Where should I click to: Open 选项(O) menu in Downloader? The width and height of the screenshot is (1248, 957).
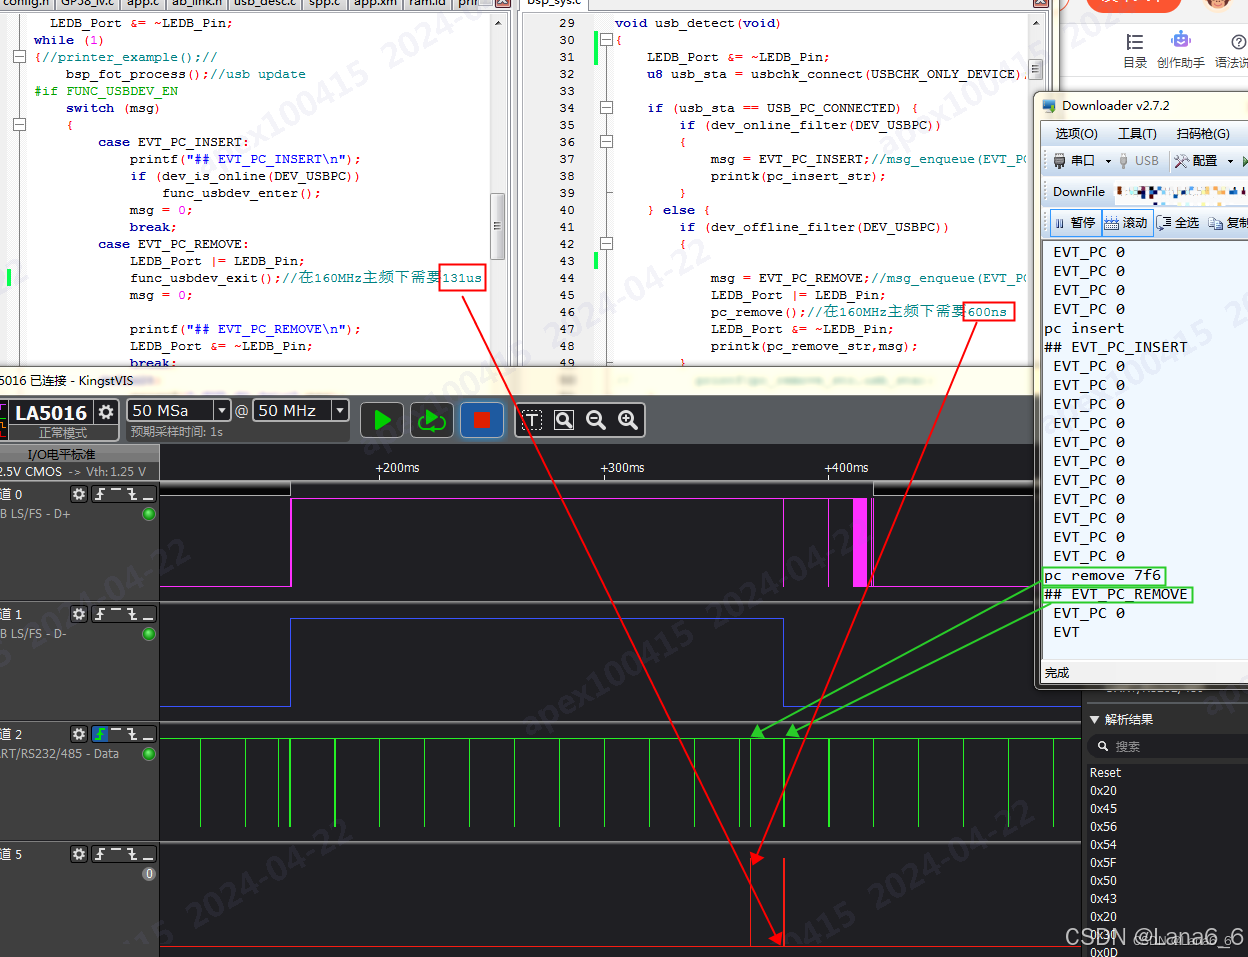click(1076, 133)
